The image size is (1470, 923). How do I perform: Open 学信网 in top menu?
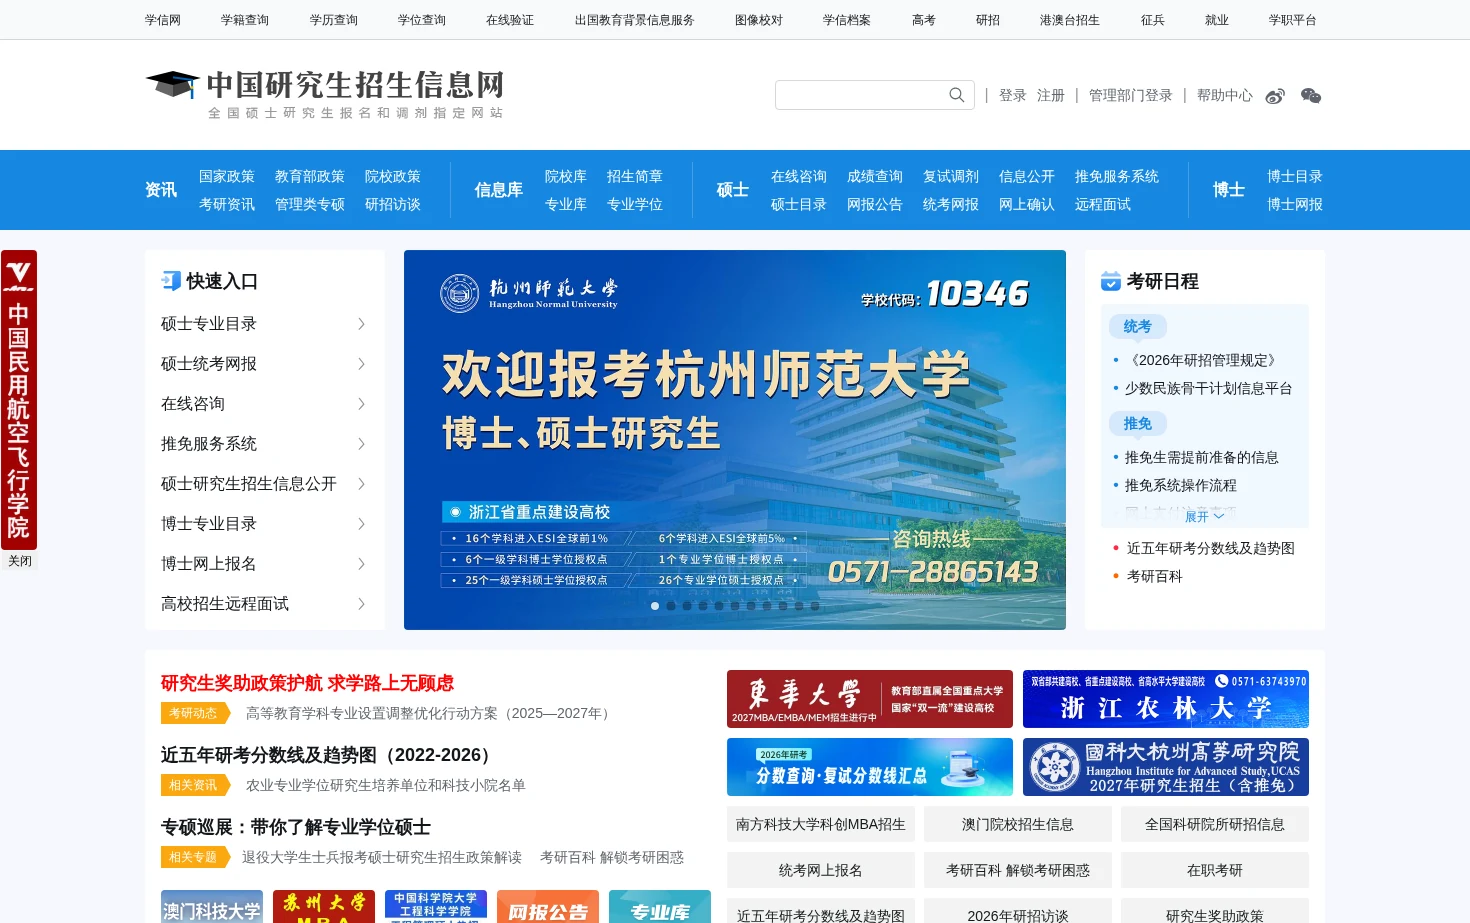pos(163,20)
